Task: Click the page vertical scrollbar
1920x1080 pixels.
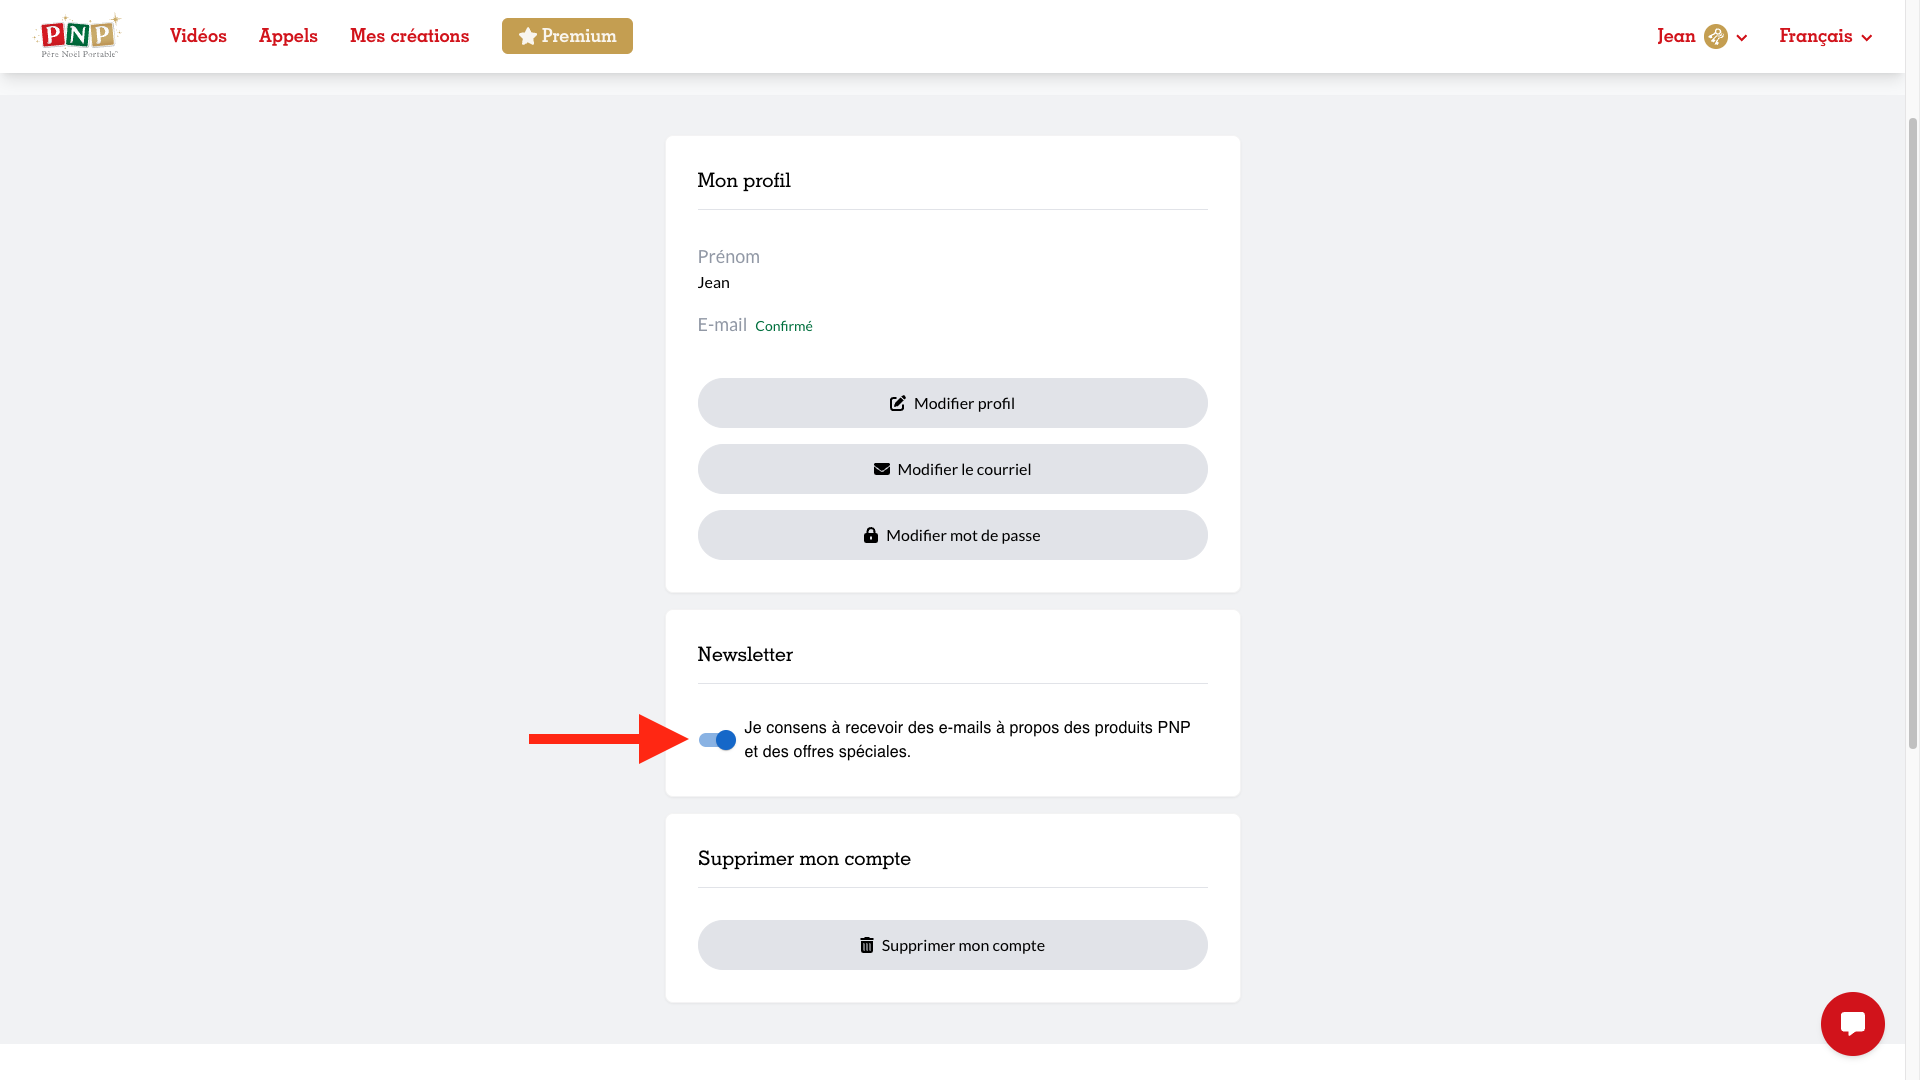Action: tap(1913, 430)
